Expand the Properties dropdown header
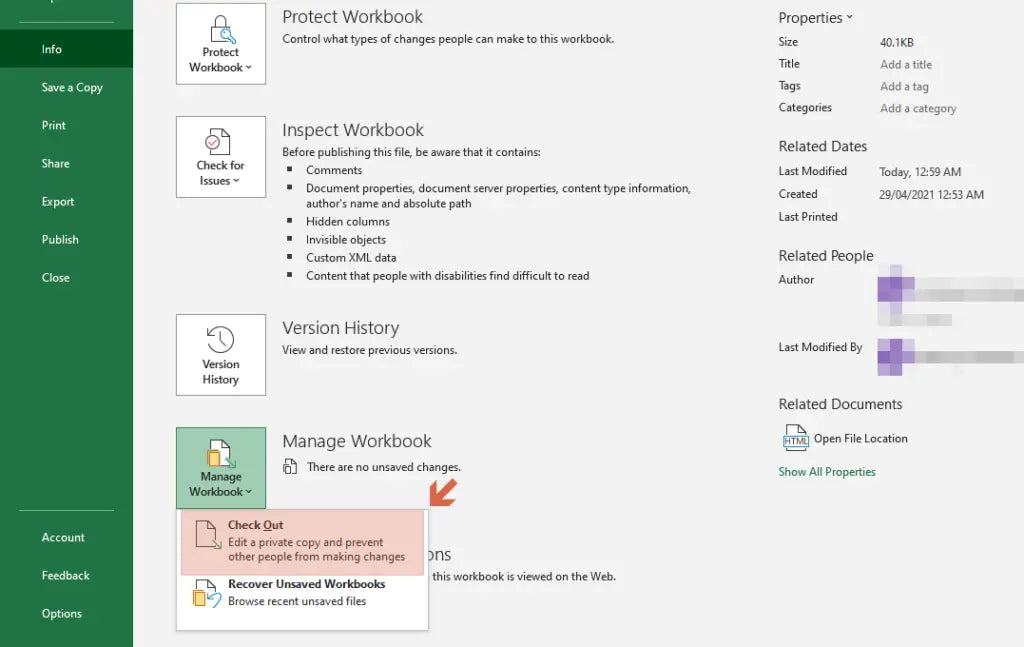Screen dimensions: 1024x647 tap(816, 18)
